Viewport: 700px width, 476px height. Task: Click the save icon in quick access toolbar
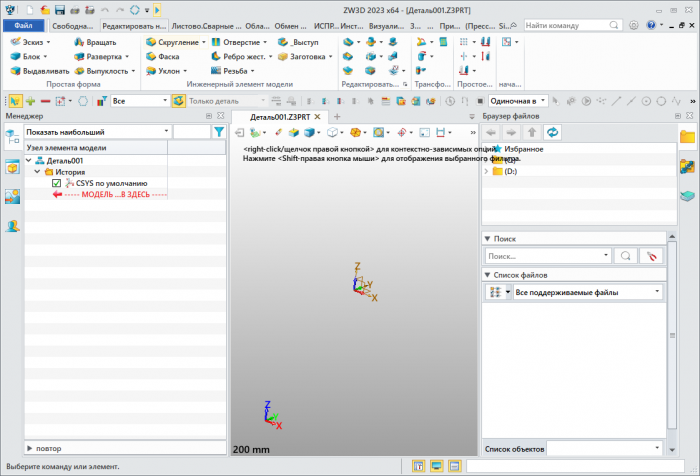tap(62, 9)
